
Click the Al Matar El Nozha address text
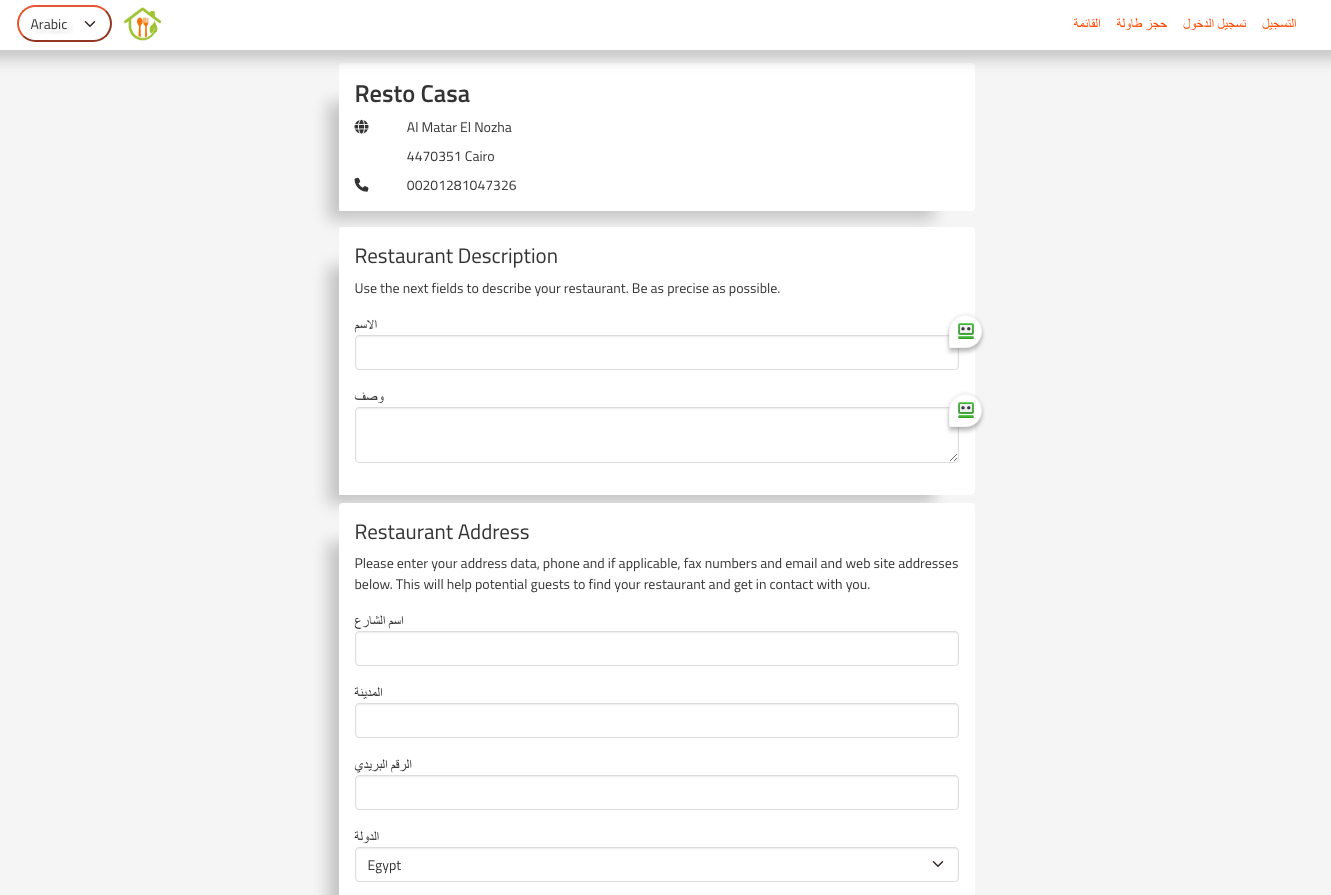point(459,127)
